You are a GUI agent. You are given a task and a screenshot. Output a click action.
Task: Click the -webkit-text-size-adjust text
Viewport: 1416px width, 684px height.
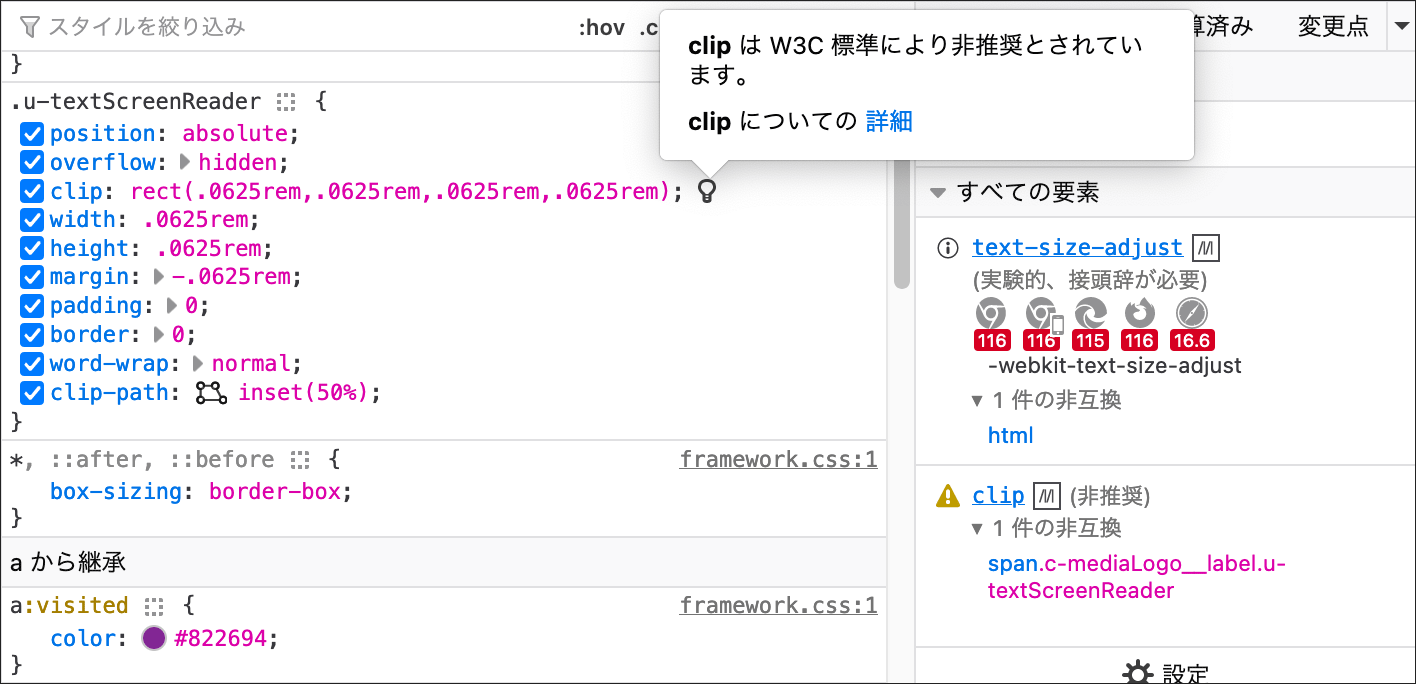click(x=1115, y=366)
